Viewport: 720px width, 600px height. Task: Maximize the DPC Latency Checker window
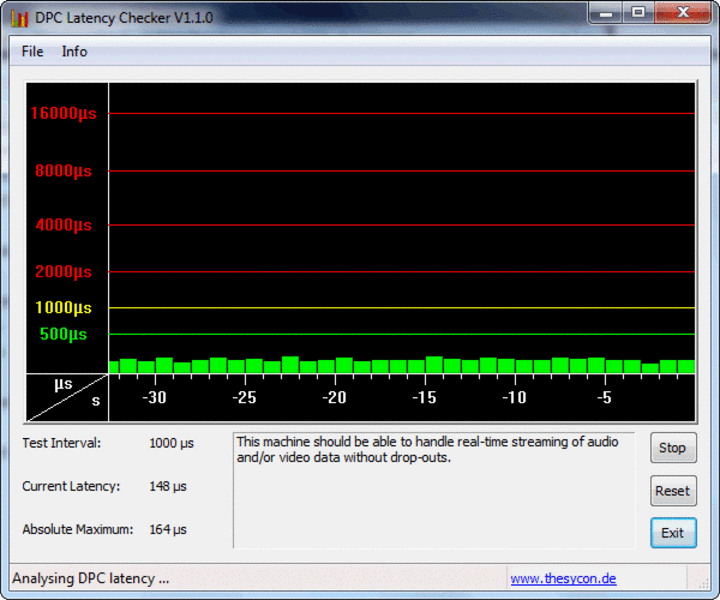click(x=638, y=13)
